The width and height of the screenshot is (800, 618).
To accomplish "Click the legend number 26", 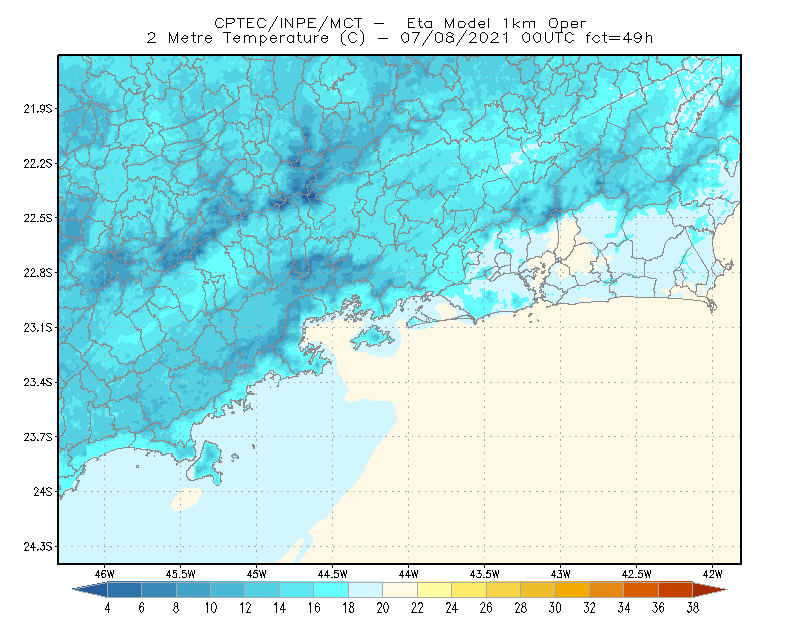I will pyautogui.click(x=486, y=608).
